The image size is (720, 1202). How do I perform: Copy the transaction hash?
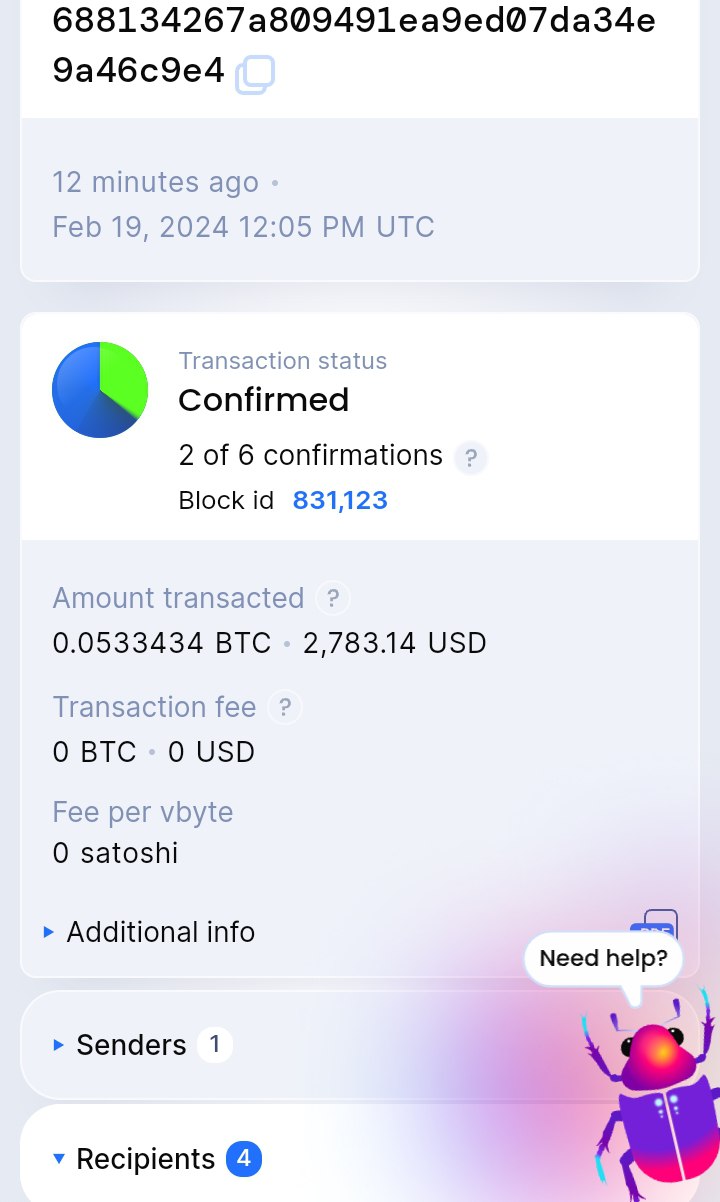(255, 74)
